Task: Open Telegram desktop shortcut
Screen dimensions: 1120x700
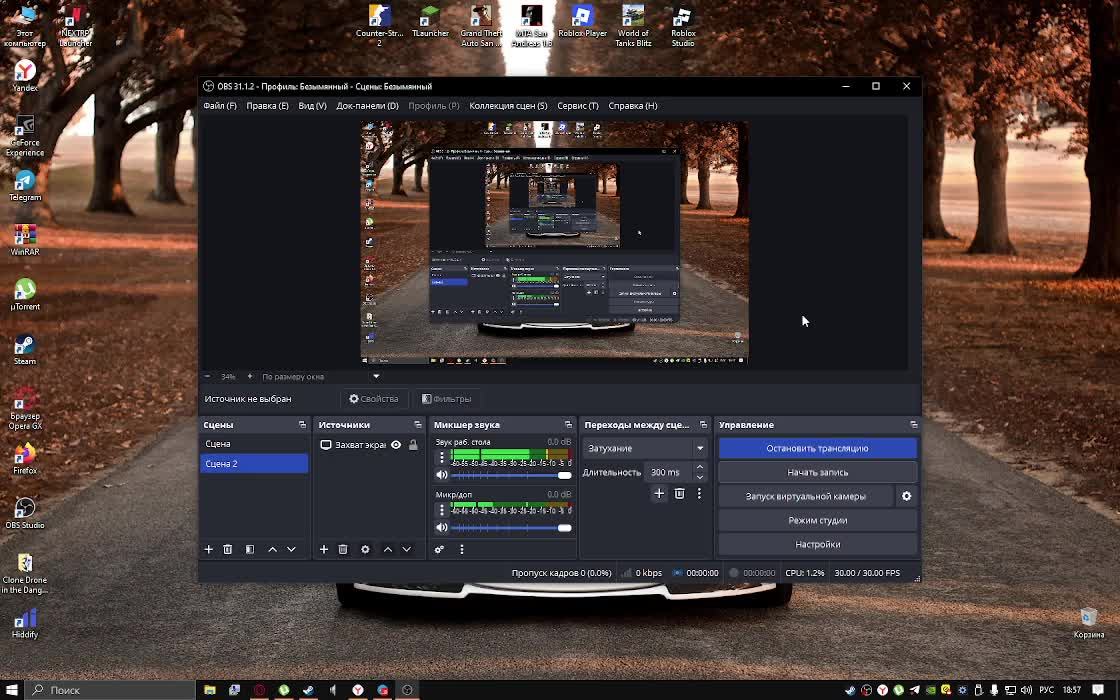Action: pyautogui.click(x=25, y=186)
